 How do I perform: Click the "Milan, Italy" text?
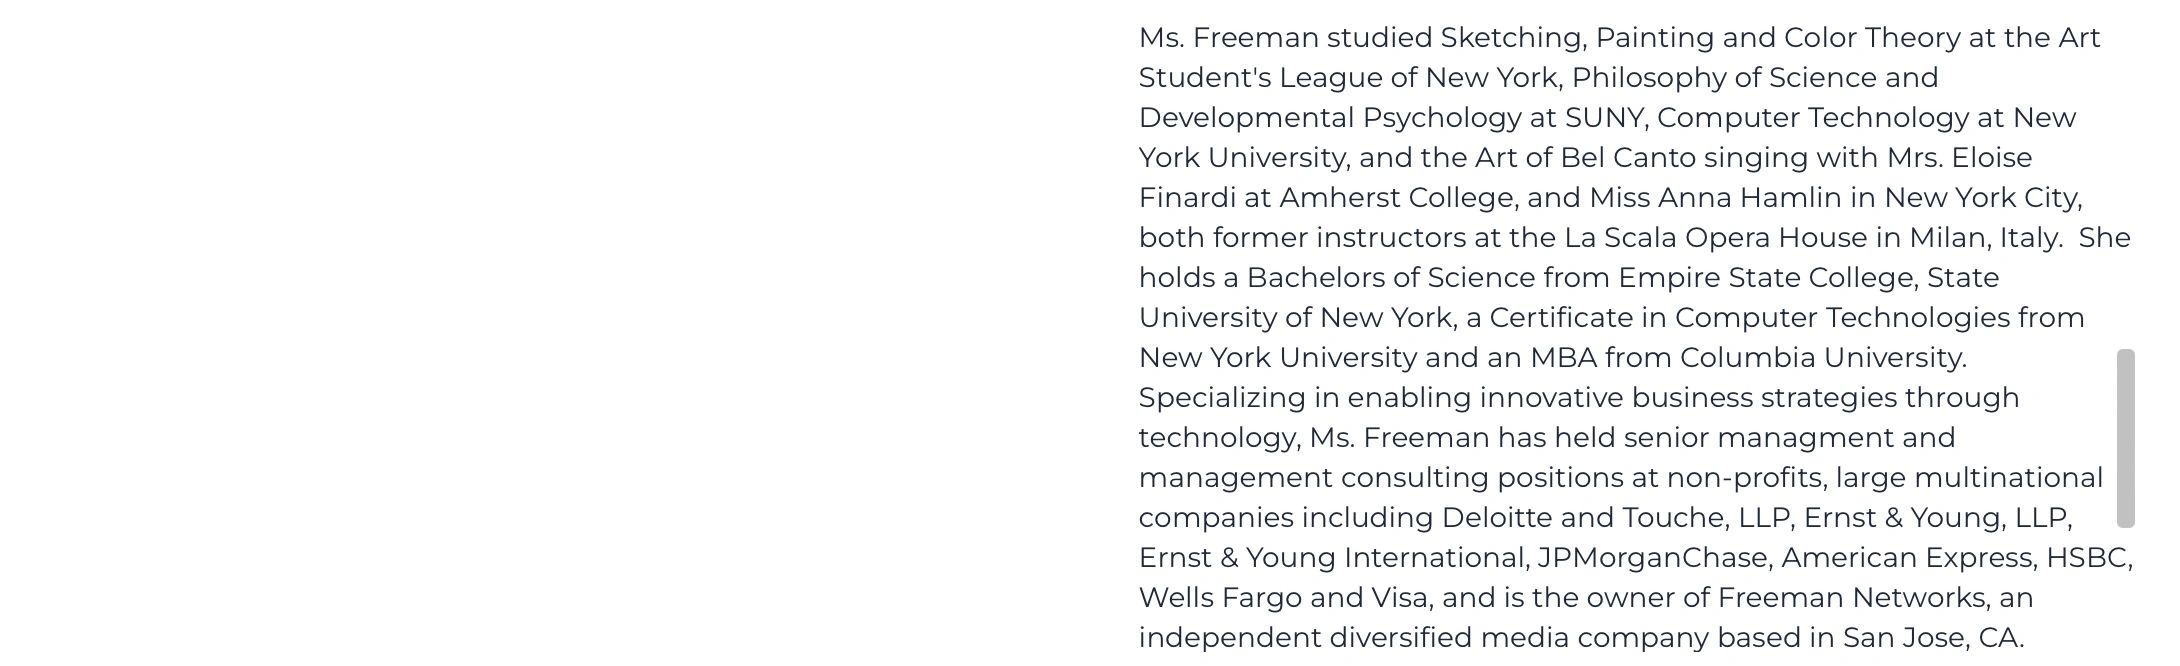coord(1984,238)
